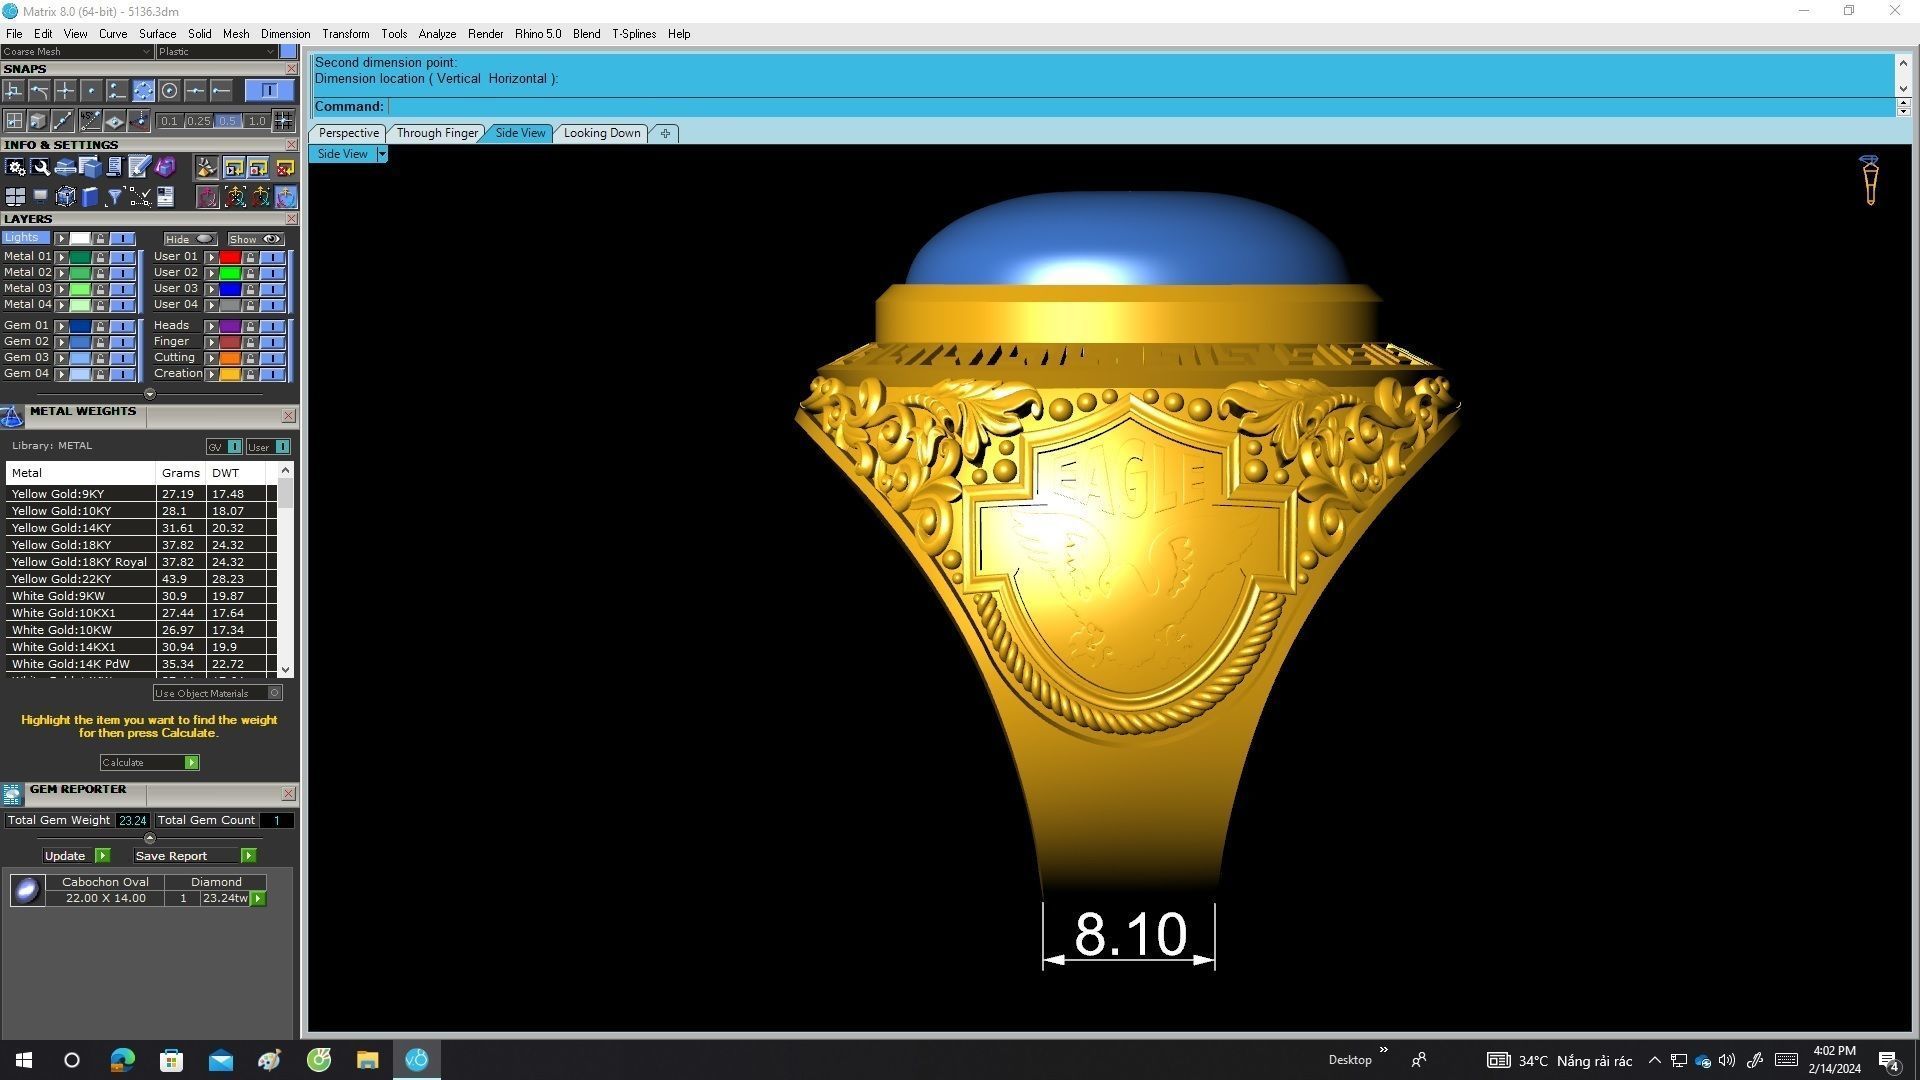Open Microsoft Edge from taskbar

[122, 1060]
